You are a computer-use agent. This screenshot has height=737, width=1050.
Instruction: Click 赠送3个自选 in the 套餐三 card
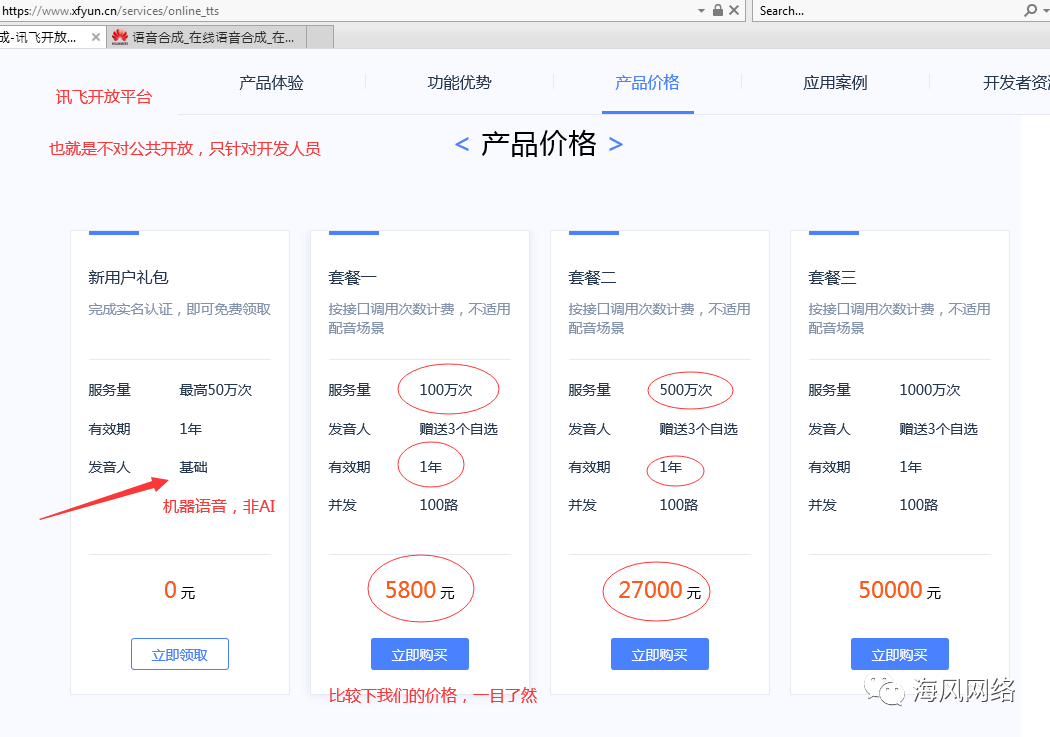(x=938, y=429)
